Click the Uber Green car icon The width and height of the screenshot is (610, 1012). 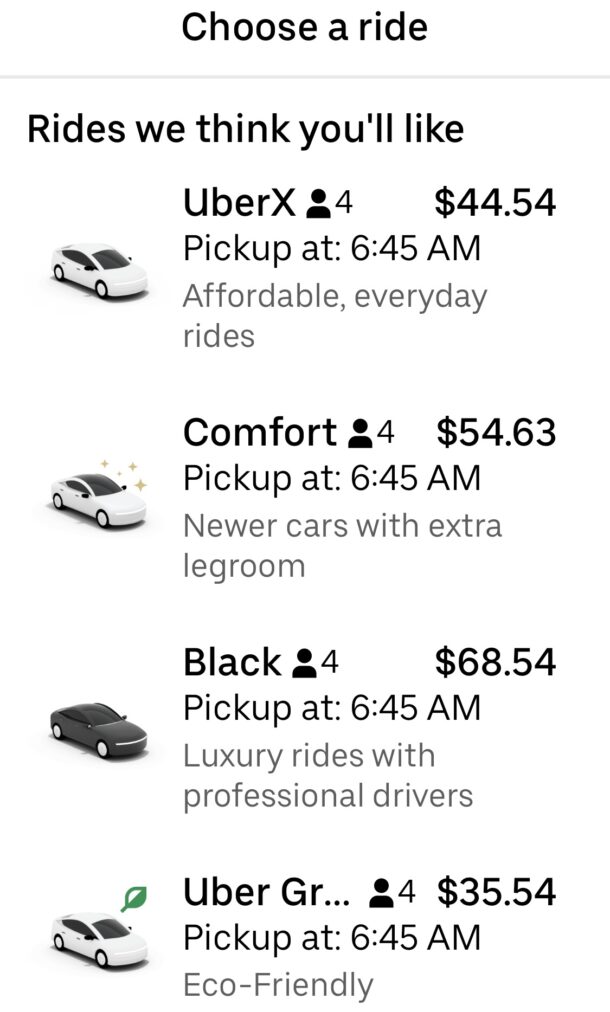click(x=95, y=940)
